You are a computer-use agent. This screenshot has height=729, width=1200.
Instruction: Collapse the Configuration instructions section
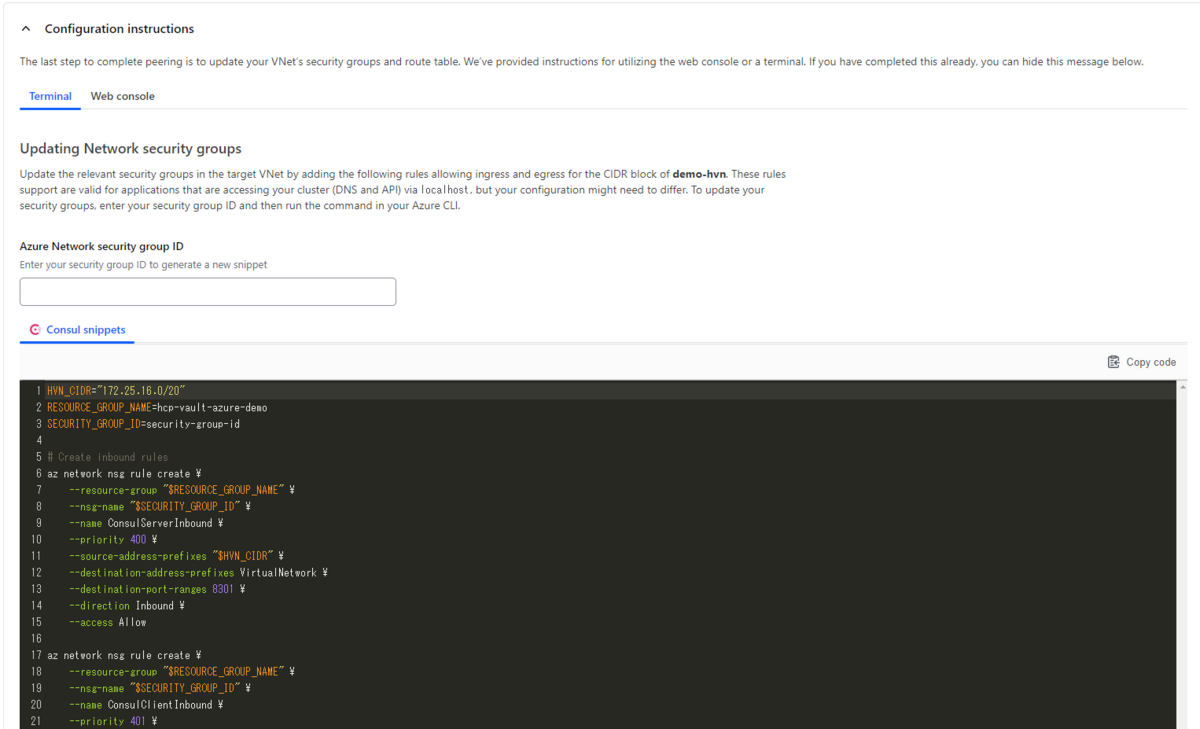click(x=26, y=29)
